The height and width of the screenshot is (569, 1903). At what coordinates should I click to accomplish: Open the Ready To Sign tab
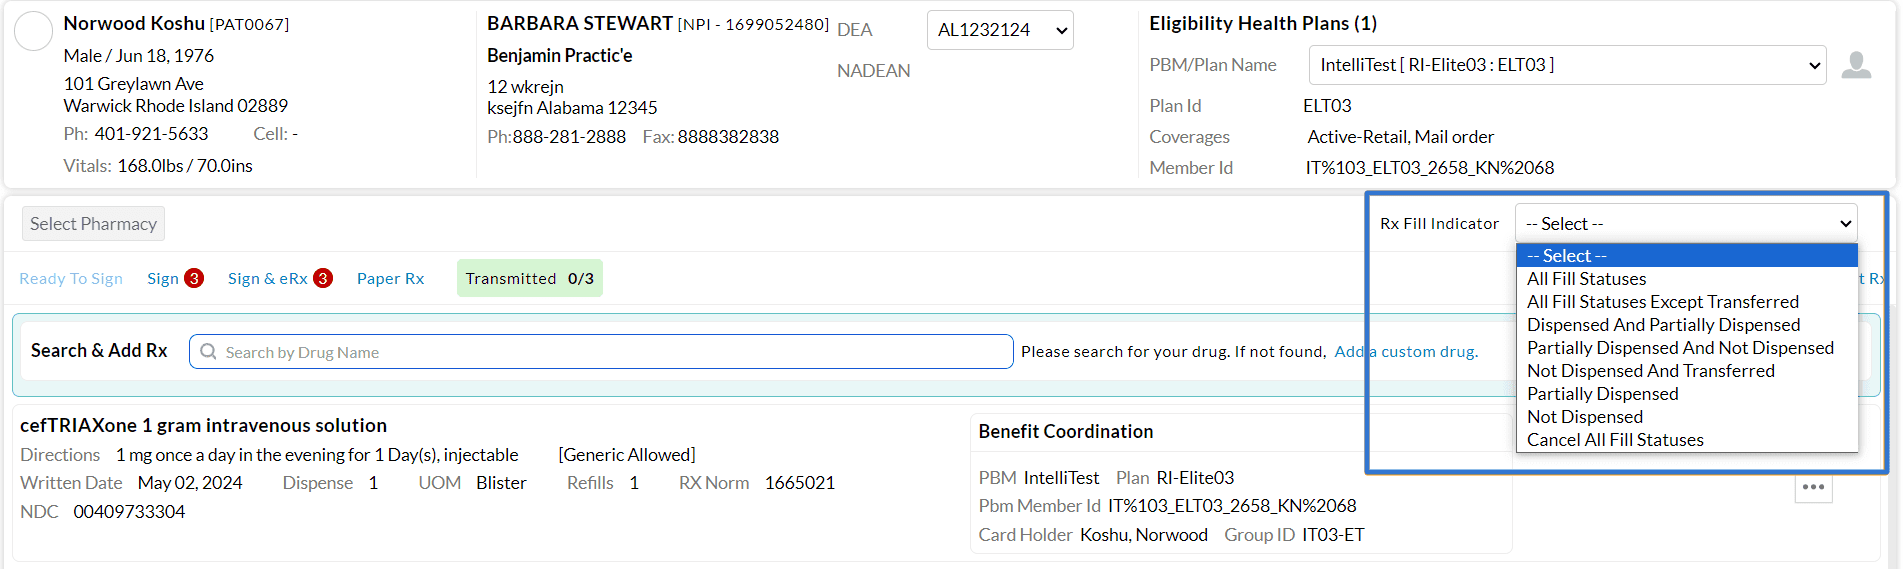(71, 279)
